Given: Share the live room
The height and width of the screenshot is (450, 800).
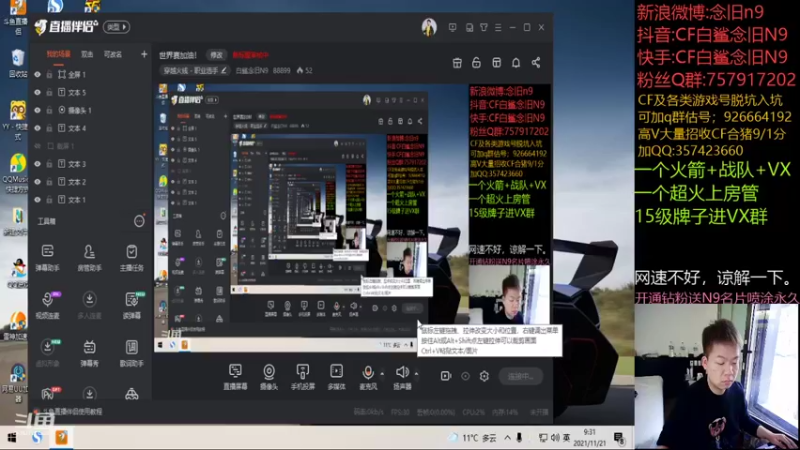Looking at the screenshot, I should click(x=536, y=62).
